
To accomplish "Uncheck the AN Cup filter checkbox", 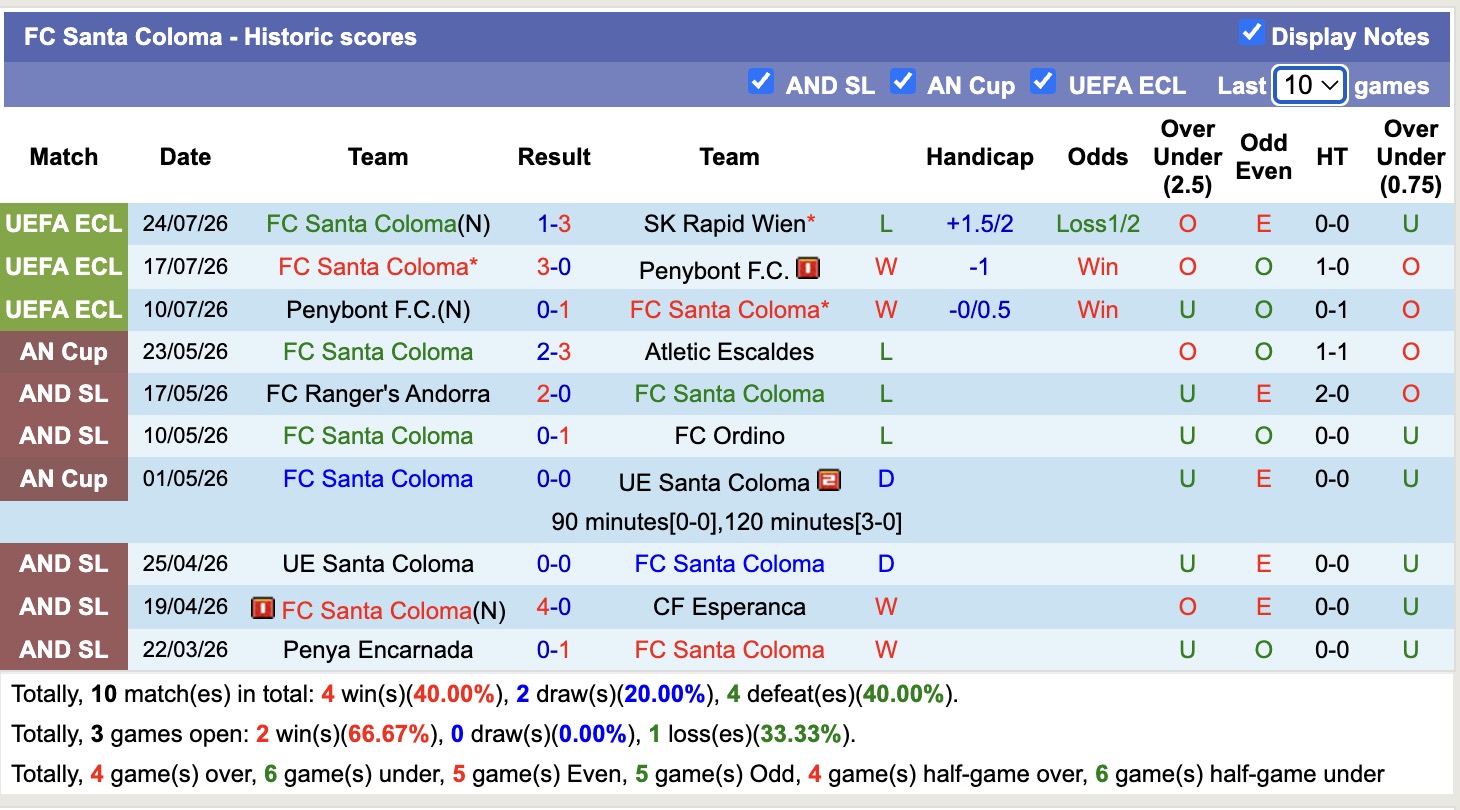I will click(x=903, y=82).
